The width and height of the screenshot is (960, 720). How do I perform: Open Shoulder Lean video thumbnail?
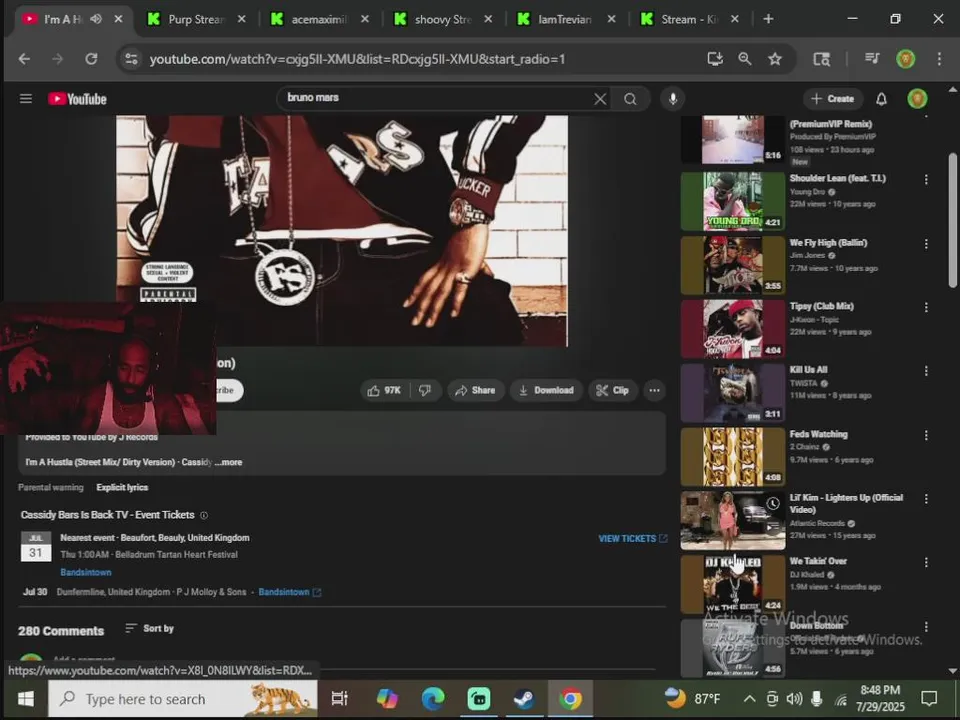(733, 201)
